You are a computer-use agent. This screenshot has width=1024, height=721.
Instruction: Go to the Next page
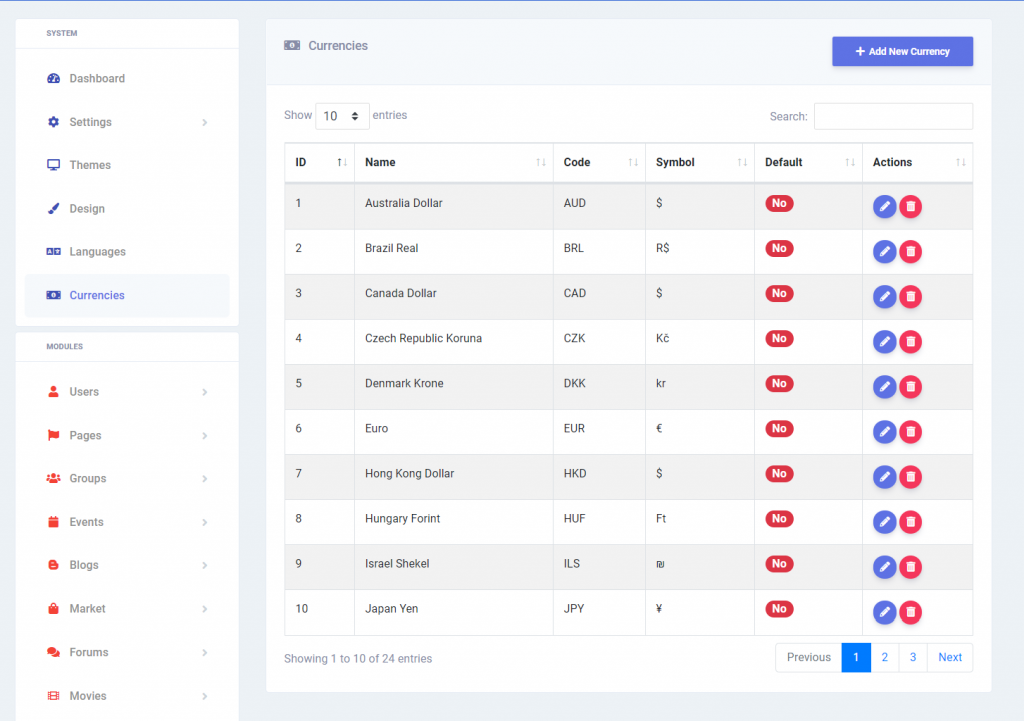click(x=950, y=658)
